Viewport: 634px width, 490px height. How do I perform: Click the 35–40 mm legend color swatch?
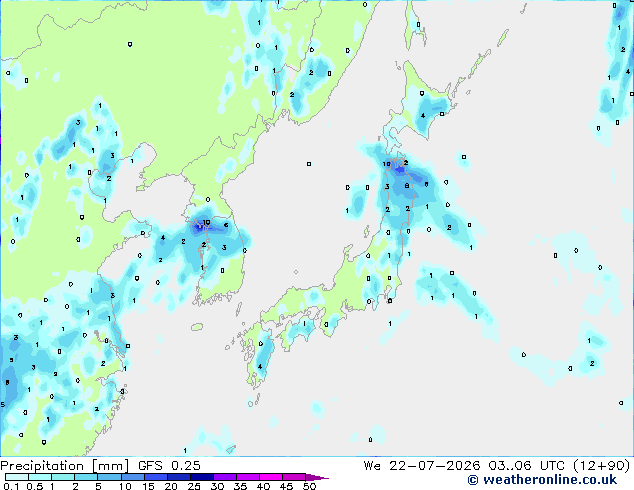pyautogui.click(x=248, y=477)
